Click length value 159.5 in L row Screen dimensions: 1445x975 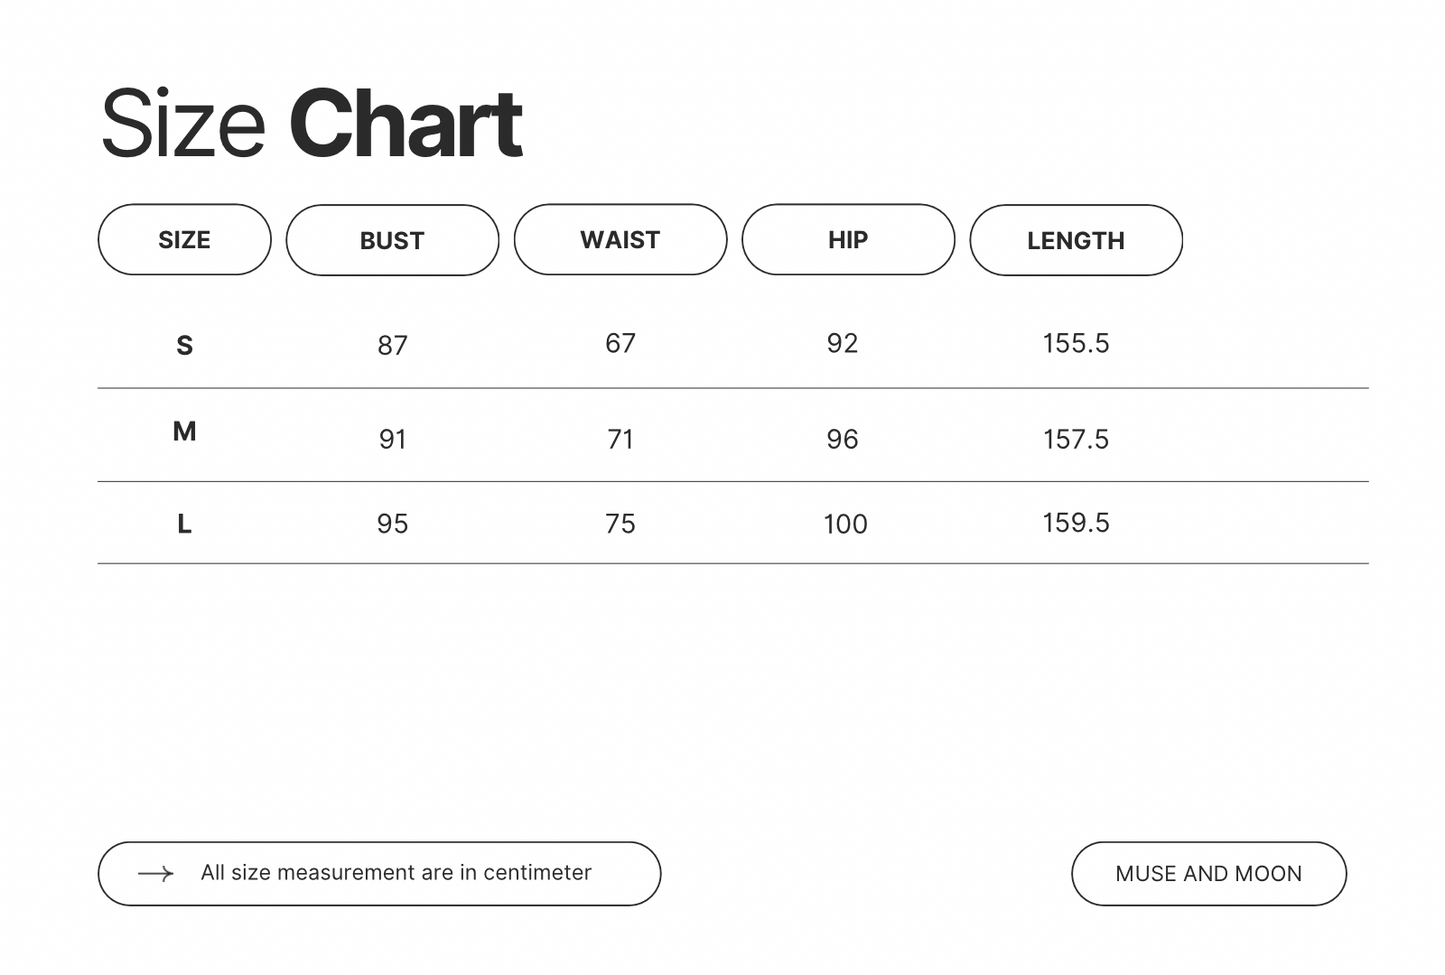pyautogui.click(x=1076, y=523)
